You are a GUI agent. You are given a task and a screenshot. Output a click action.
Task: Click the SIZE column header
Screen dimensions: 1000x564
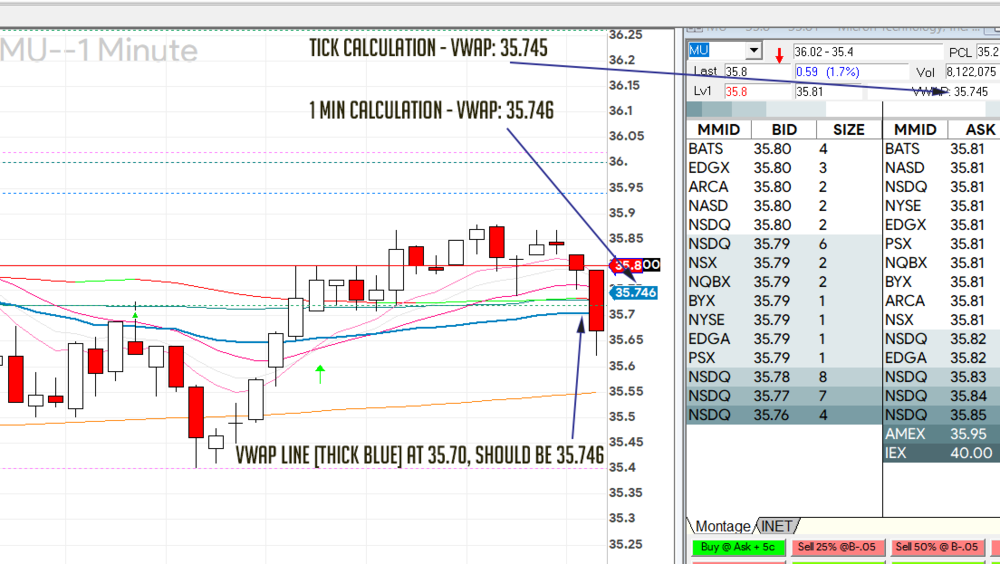tap(848, 130)
